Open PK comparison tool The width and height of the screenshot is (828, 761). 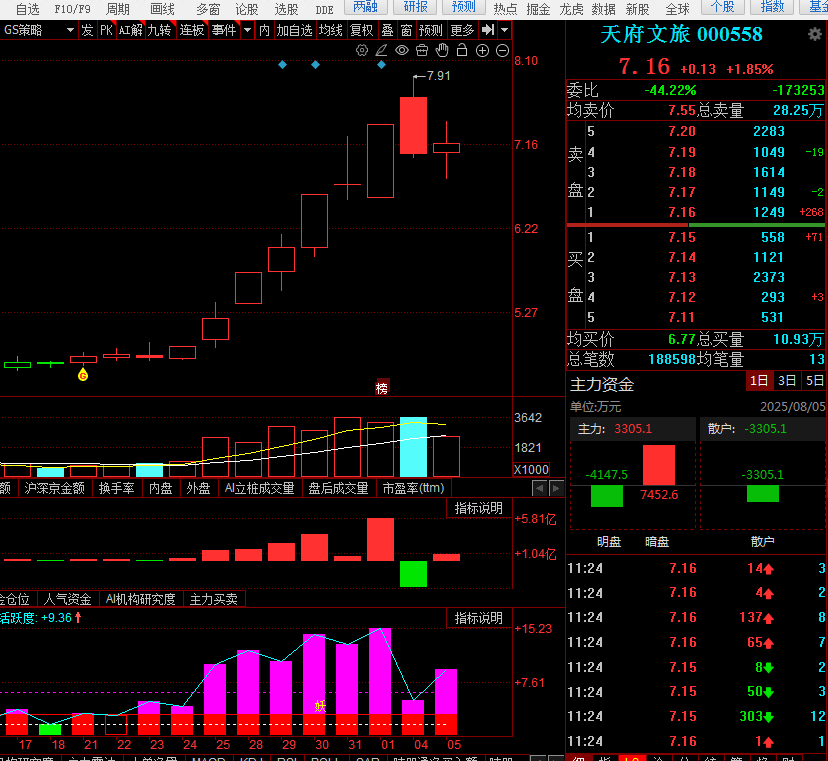point(106,30)
